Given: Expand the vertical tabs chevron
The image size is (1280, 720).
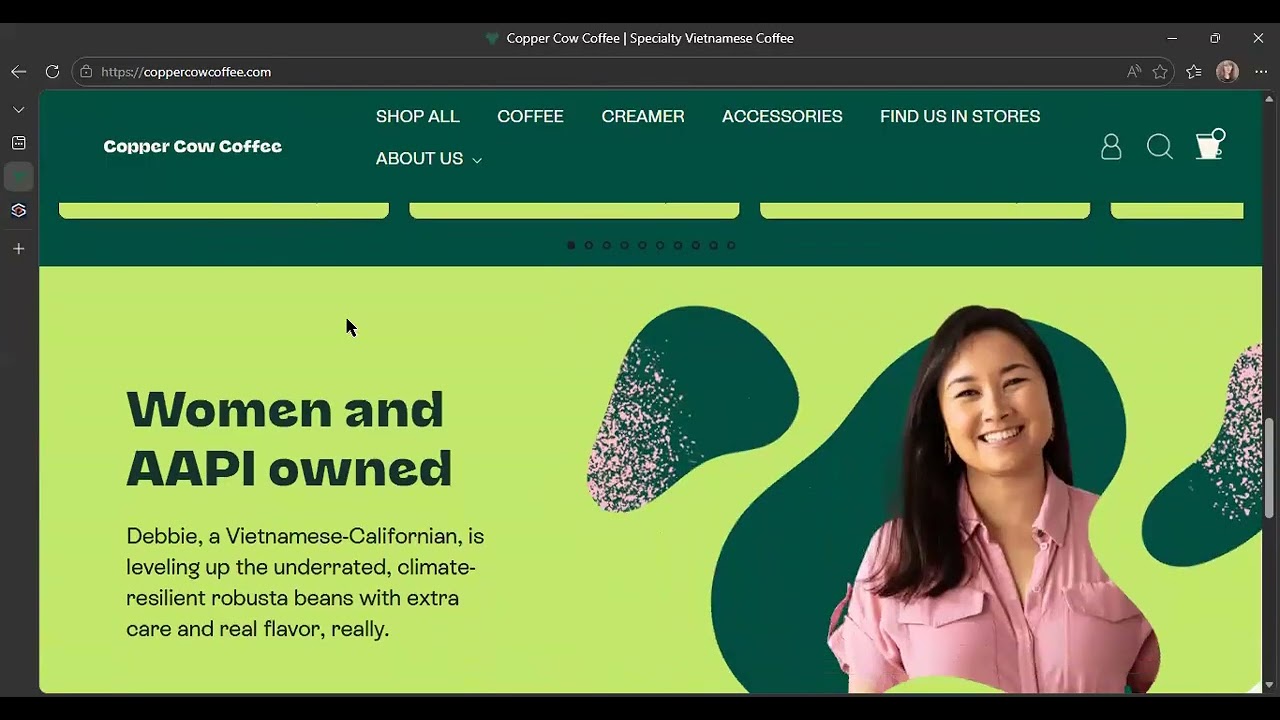Looking at the screenshot, I should [18, 110].
